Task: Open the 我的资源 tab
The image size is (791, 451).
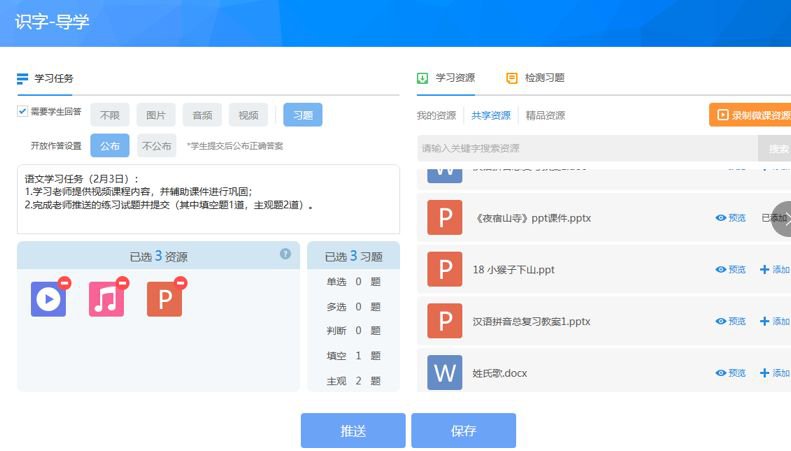Action: [436, 115]
